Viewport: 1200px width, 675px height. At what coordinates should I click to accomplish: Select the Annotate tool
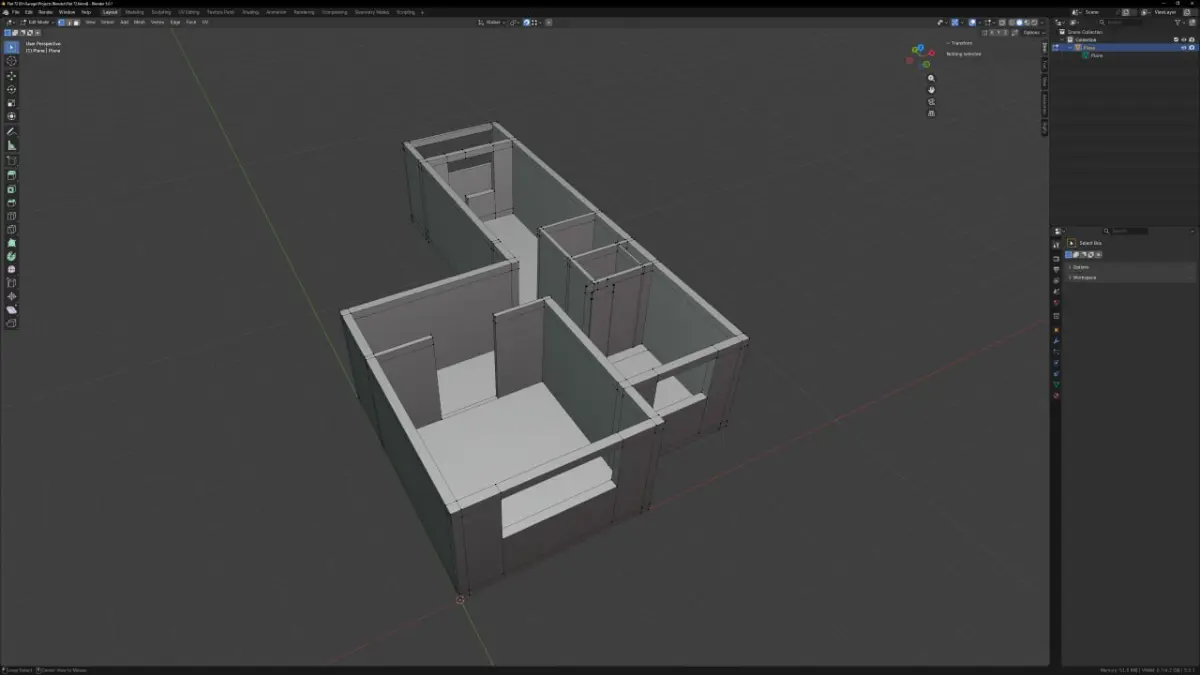tap(12, 131)
